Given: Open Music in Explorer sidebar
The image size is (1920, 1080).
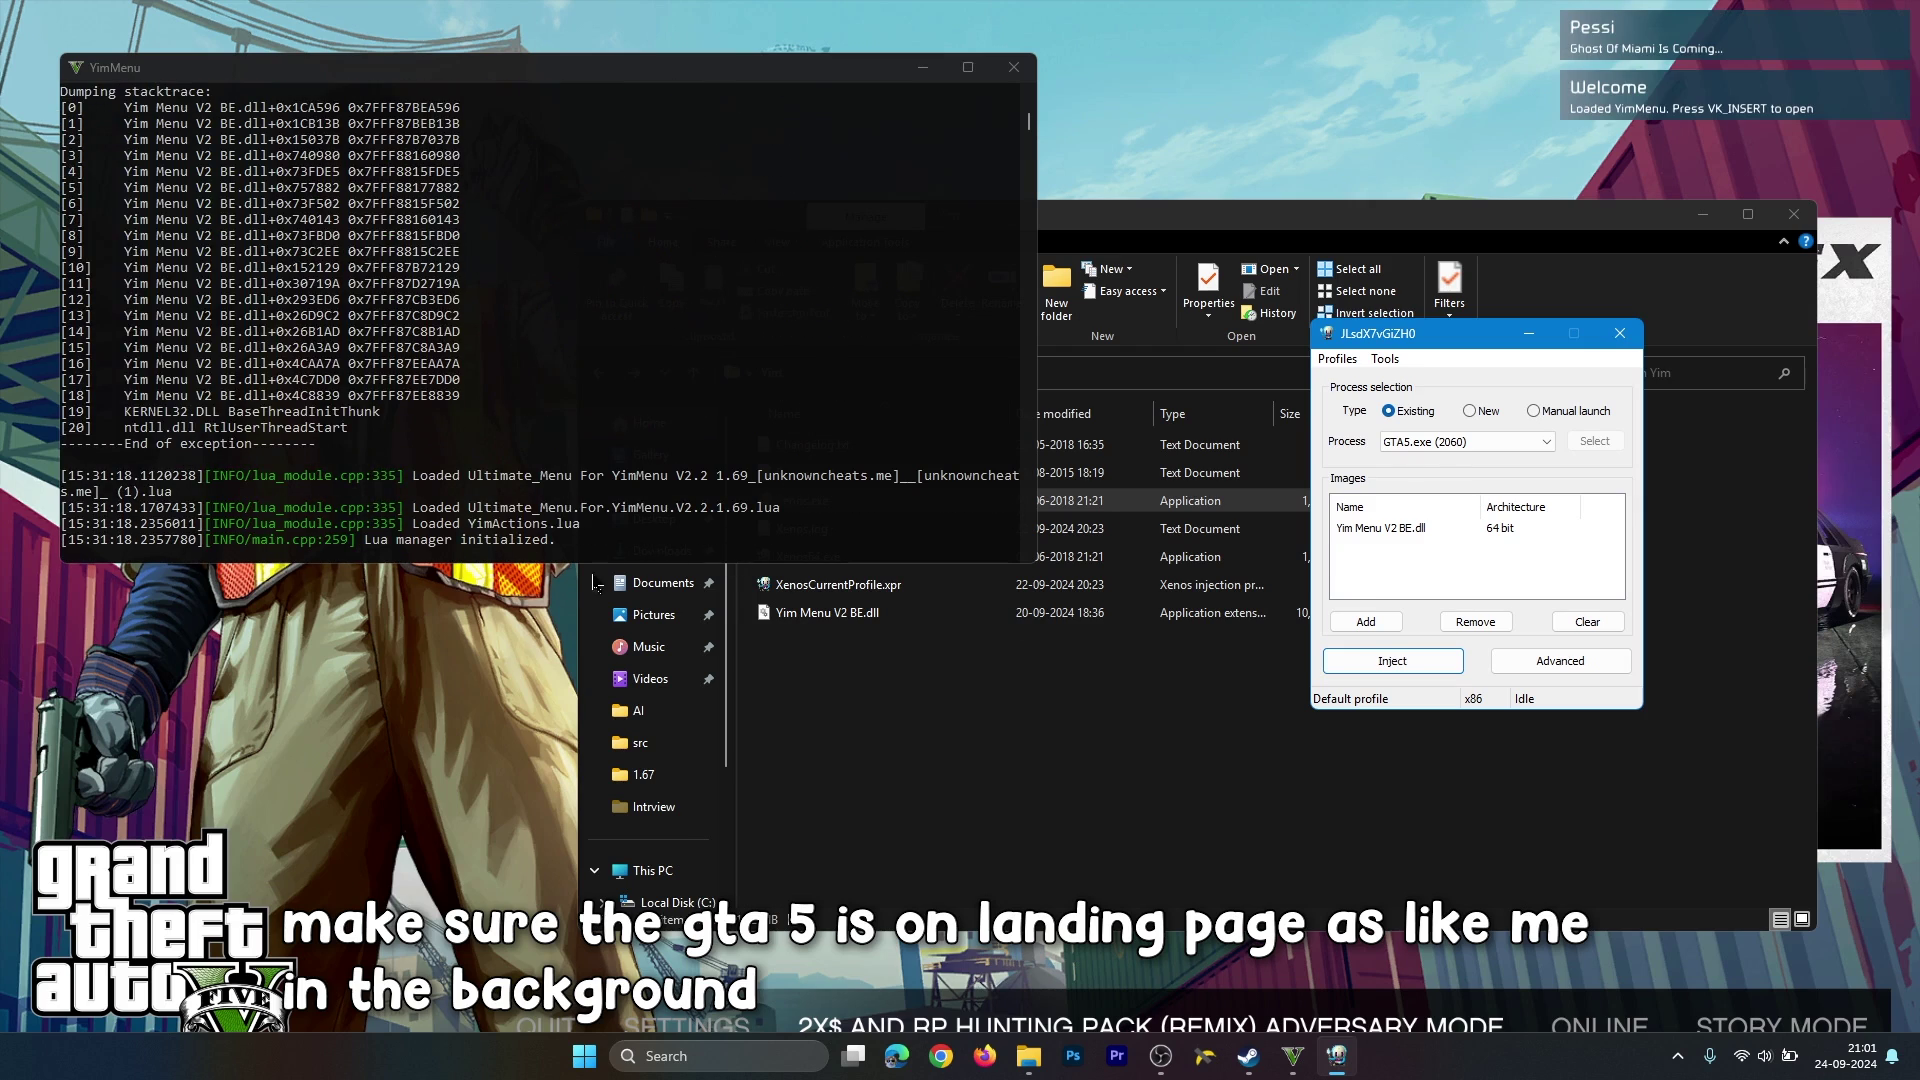Looking at the screenshot, I should [648, 647].
